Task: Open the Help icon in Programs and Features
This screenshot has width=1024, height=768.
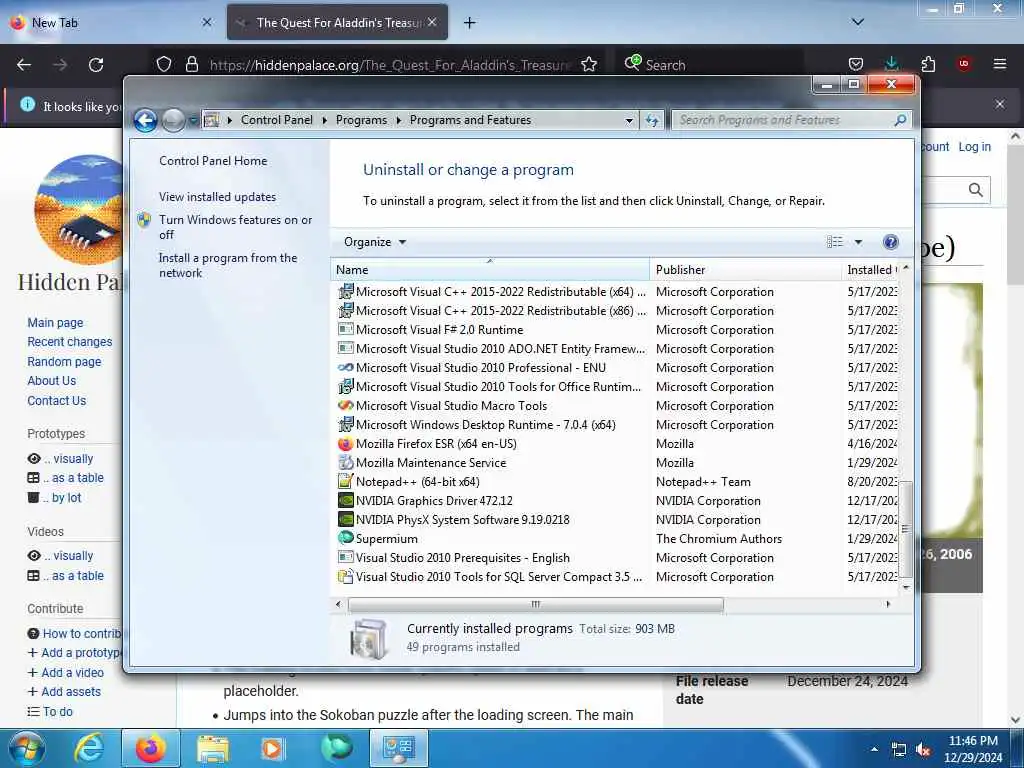Action: pyautogui.click(x=890, y=242)
